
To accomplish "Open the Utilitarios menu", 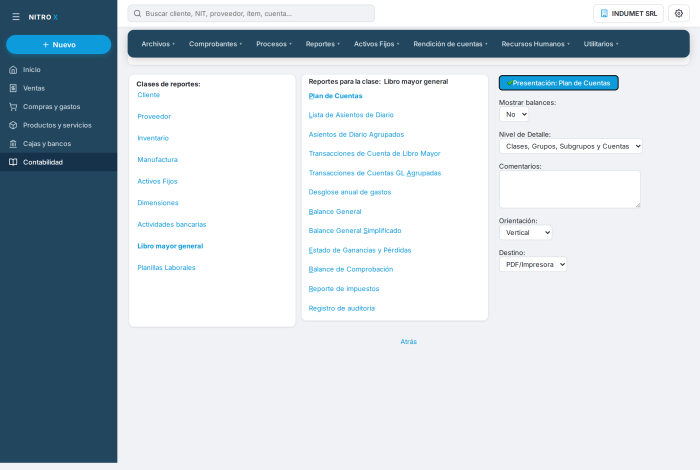I will (x=601, y=44).
